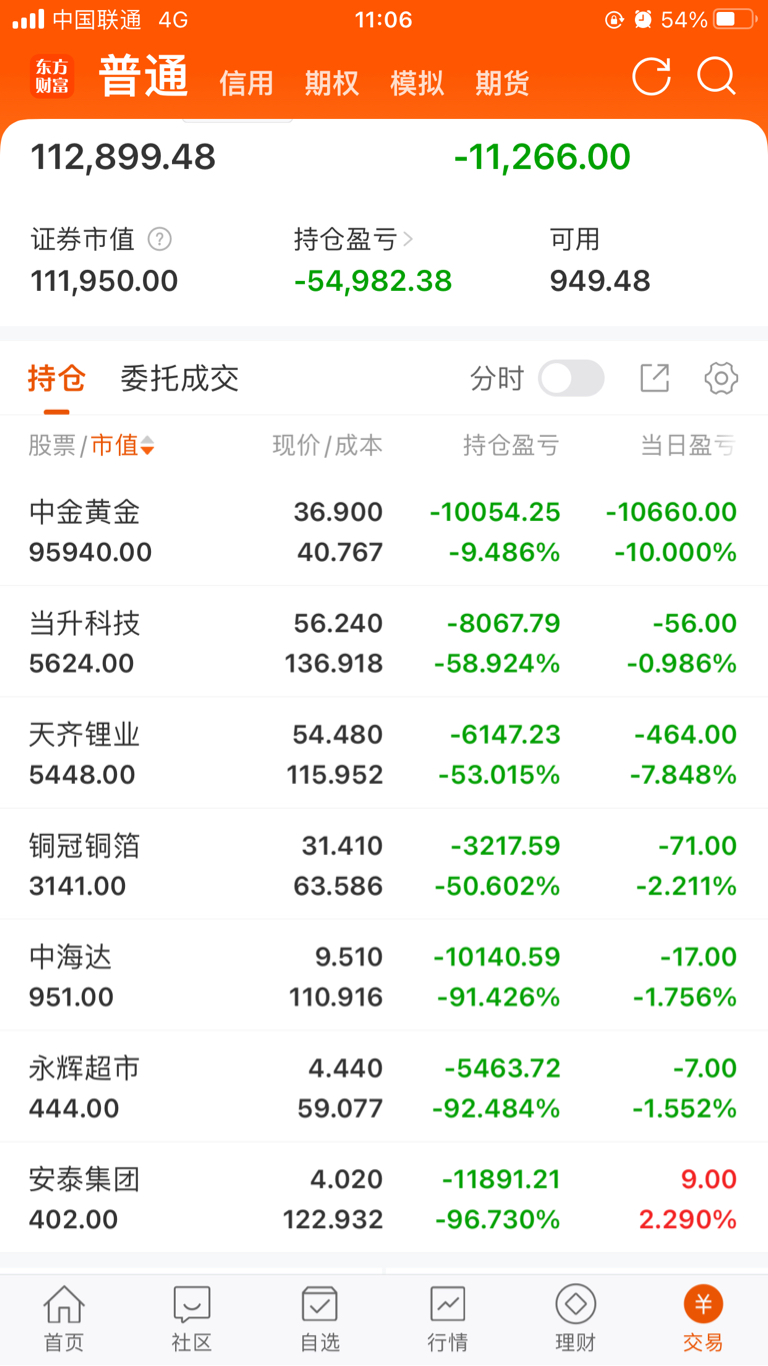Toggle the 分时 switch on
This screenshot has width=768, height=1366.
click(x=571, y=378)
